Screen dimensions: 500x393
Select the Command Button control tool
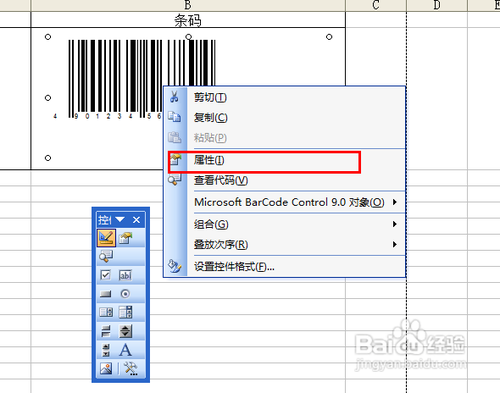[x=106, y=294]
